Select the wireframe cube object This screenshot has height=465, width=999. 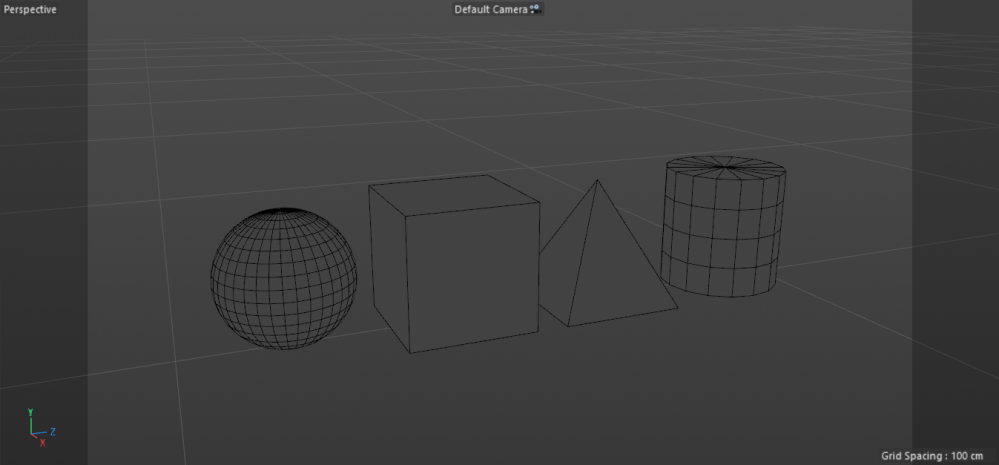tap(454, 264)
